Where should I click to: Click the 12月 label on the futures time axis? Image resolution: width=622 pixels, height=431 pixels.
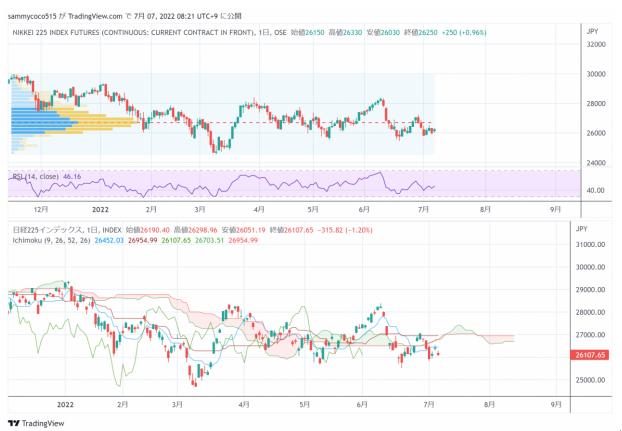[41, 209]
